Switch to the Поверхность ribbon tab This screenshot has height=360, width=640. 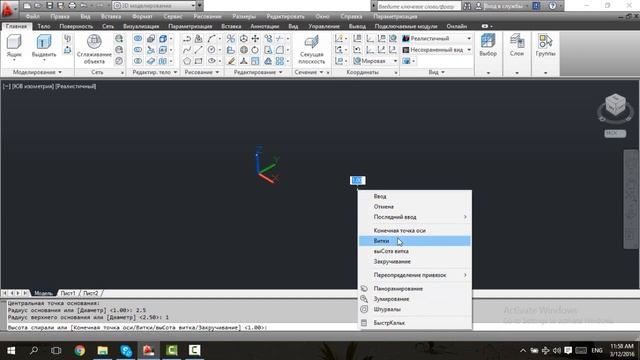(76, 26)
